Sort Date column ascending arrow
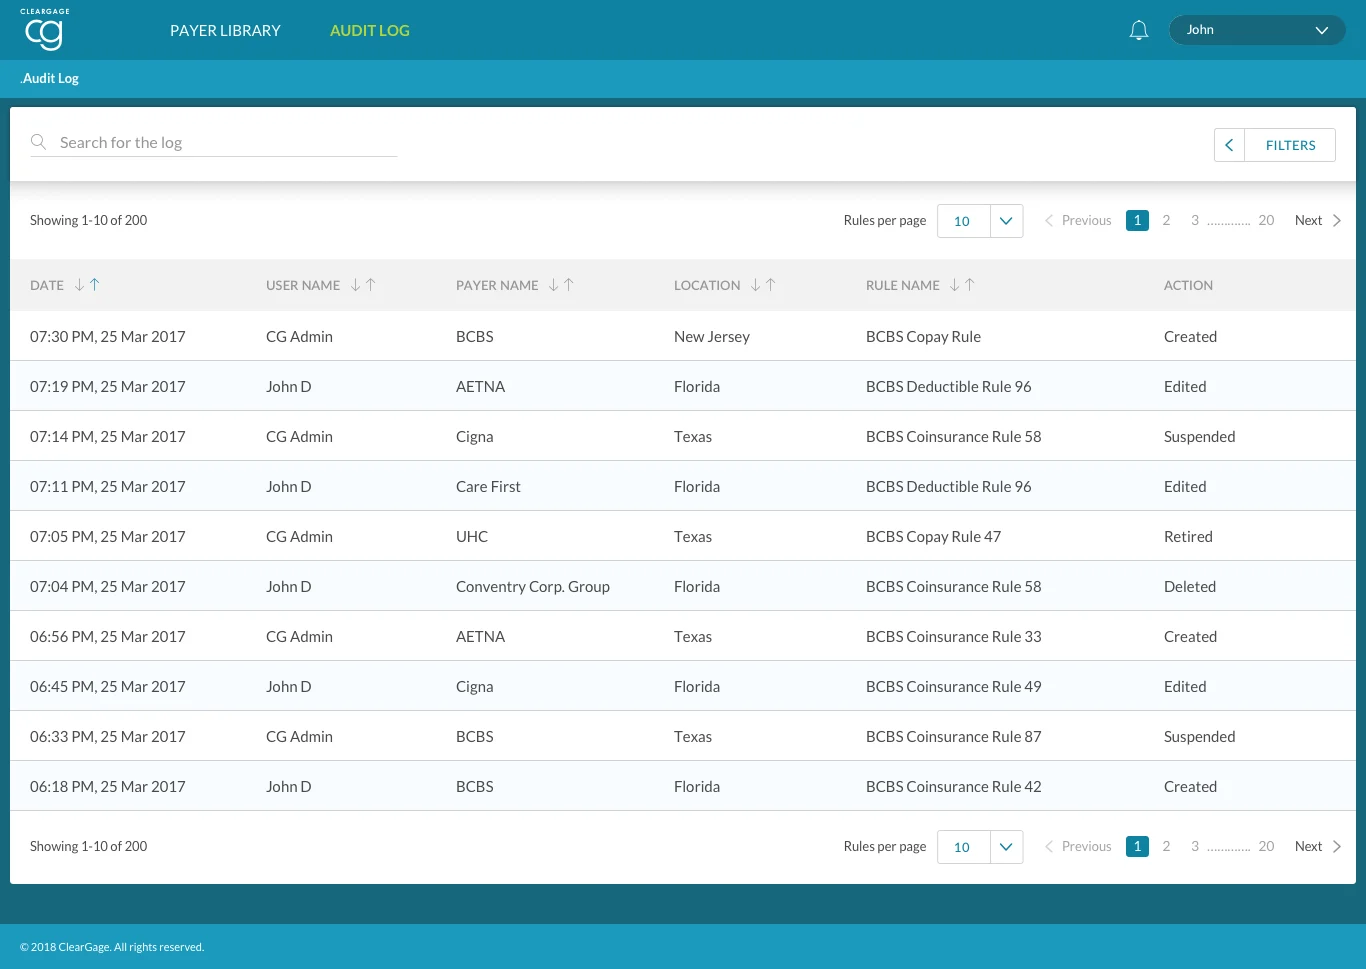 pos(95,285)
